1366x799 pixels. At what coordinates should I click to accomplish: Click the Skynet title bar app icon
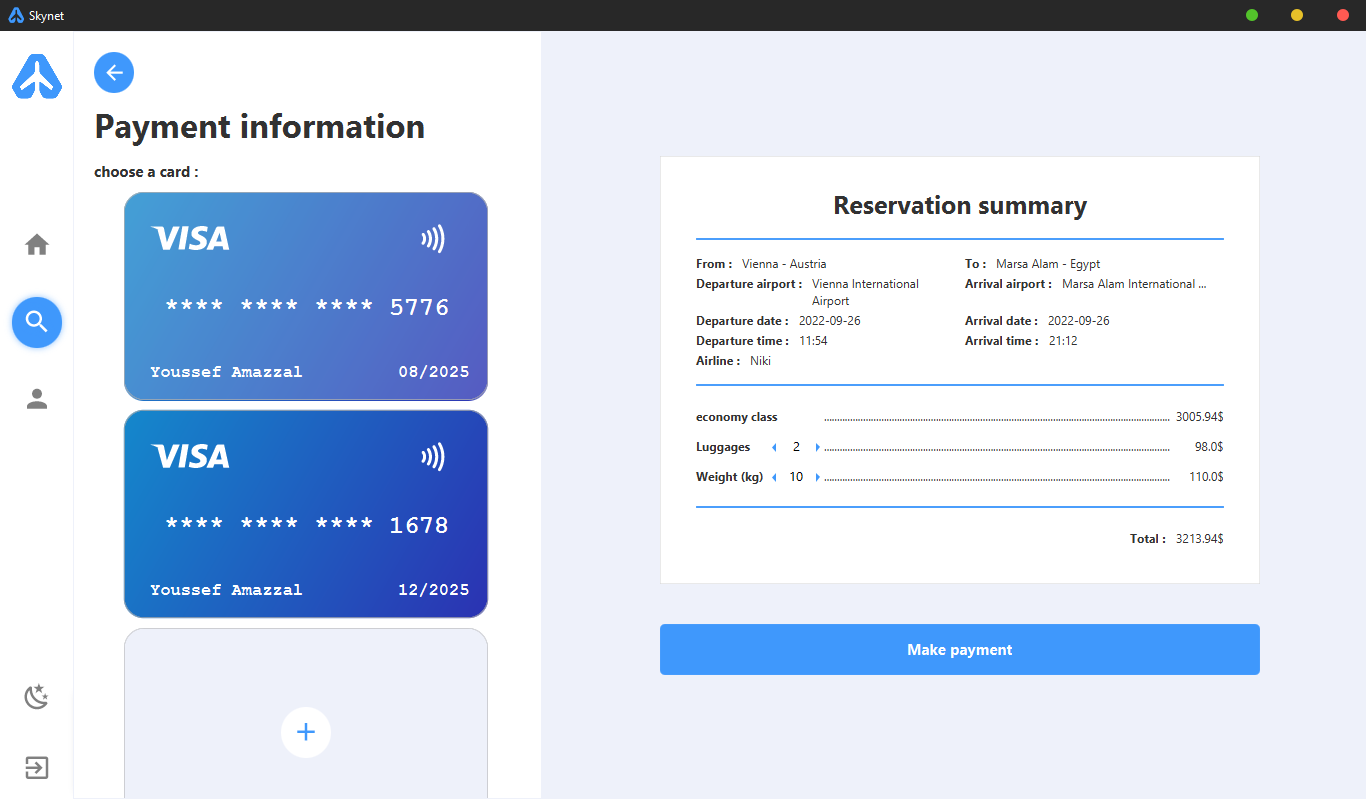pos(16,15)
